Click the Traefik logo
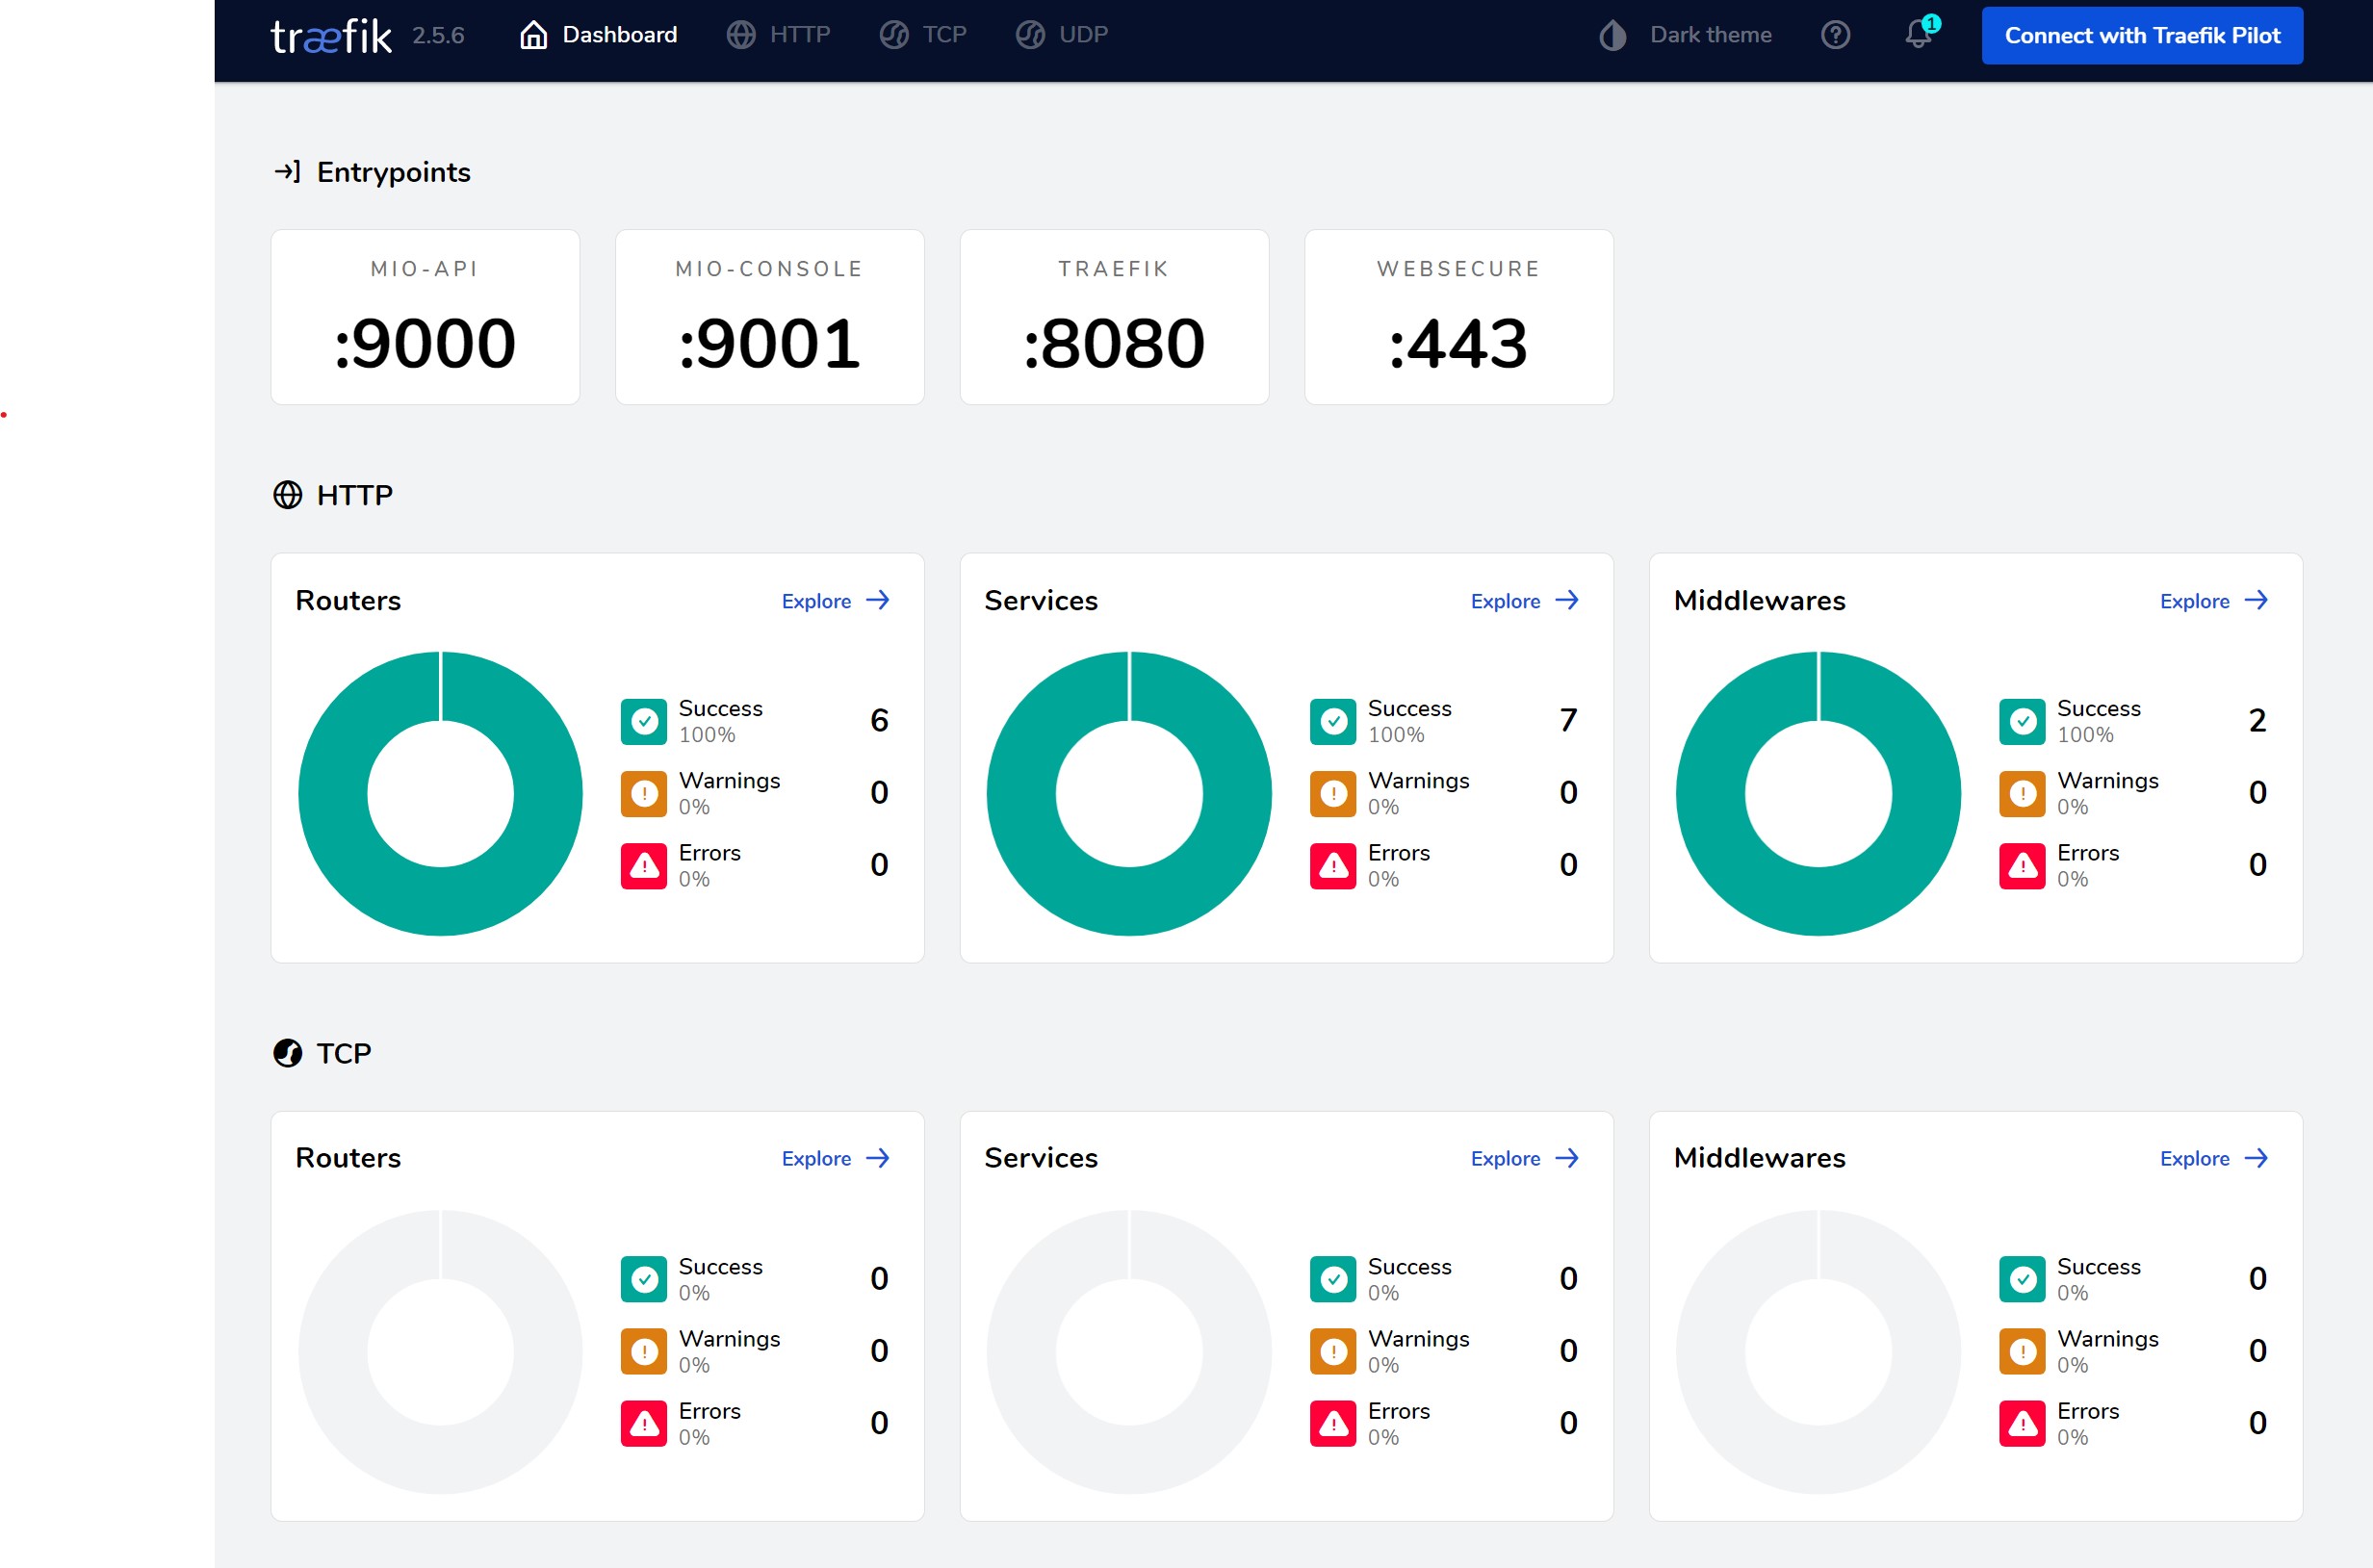Image resolution: width=2373 pixels, height=1568 pixels. click(330, 36)
